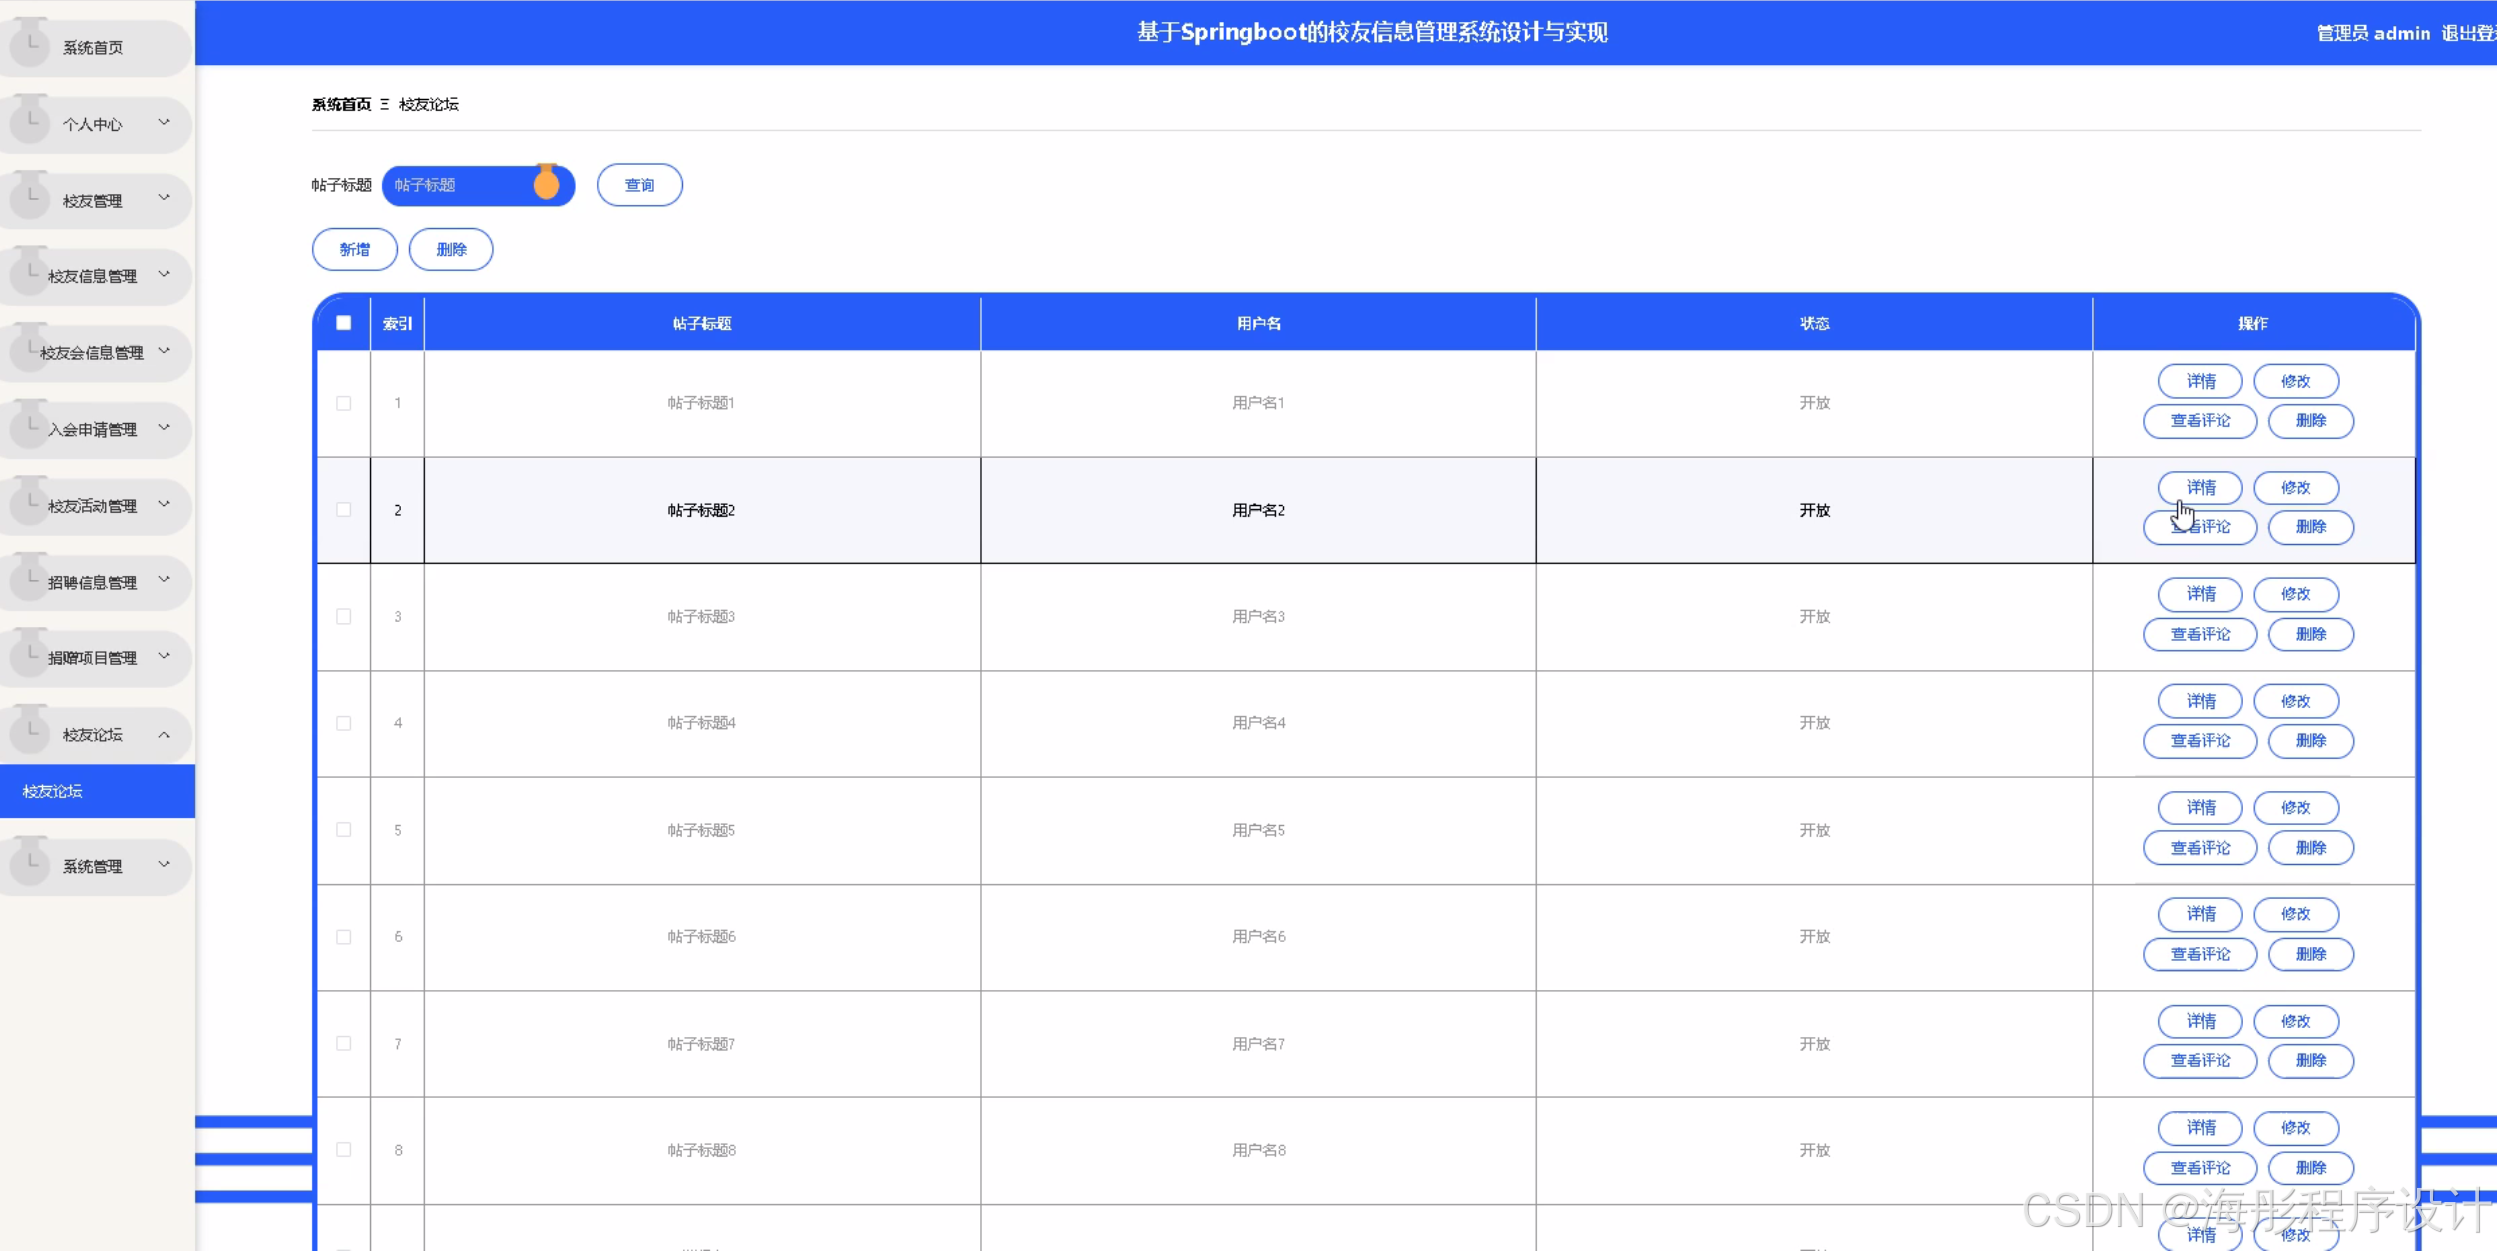The width and height of the screenshot is (2497, 1251).
Task: Click the icon beside 校友活动管理 menu
Action: point(30,504)
